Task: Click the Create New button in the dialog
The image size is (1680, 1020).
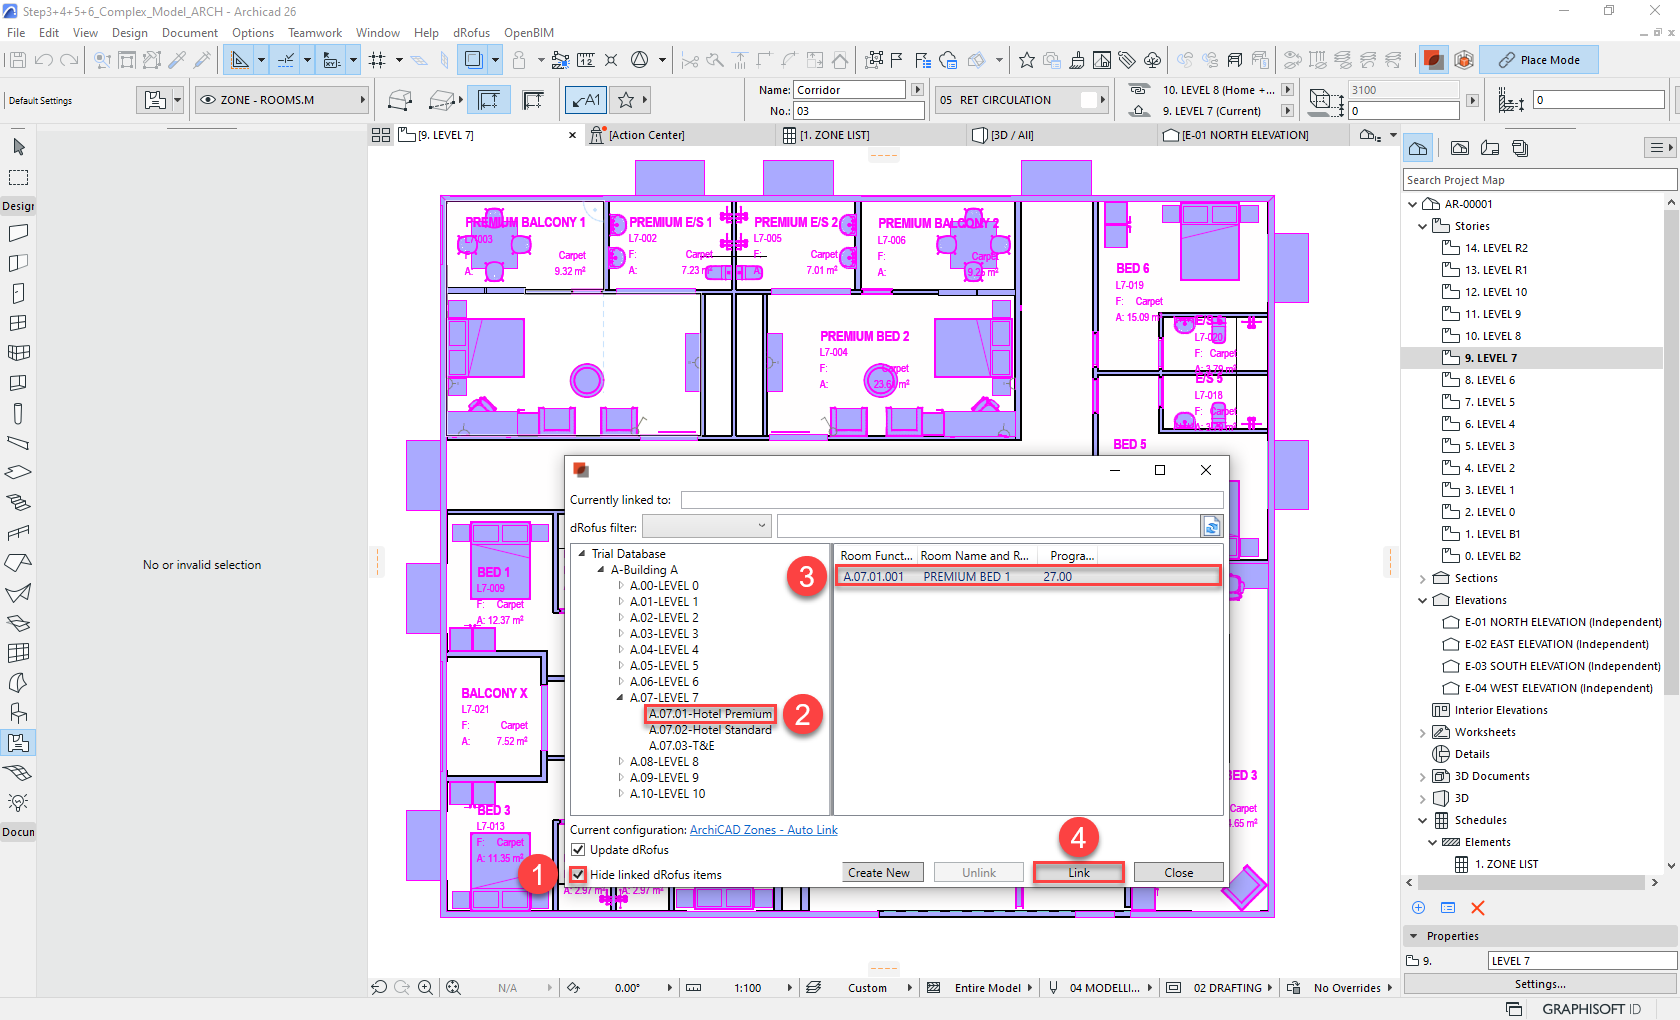Action: click(x=882, y=871)
